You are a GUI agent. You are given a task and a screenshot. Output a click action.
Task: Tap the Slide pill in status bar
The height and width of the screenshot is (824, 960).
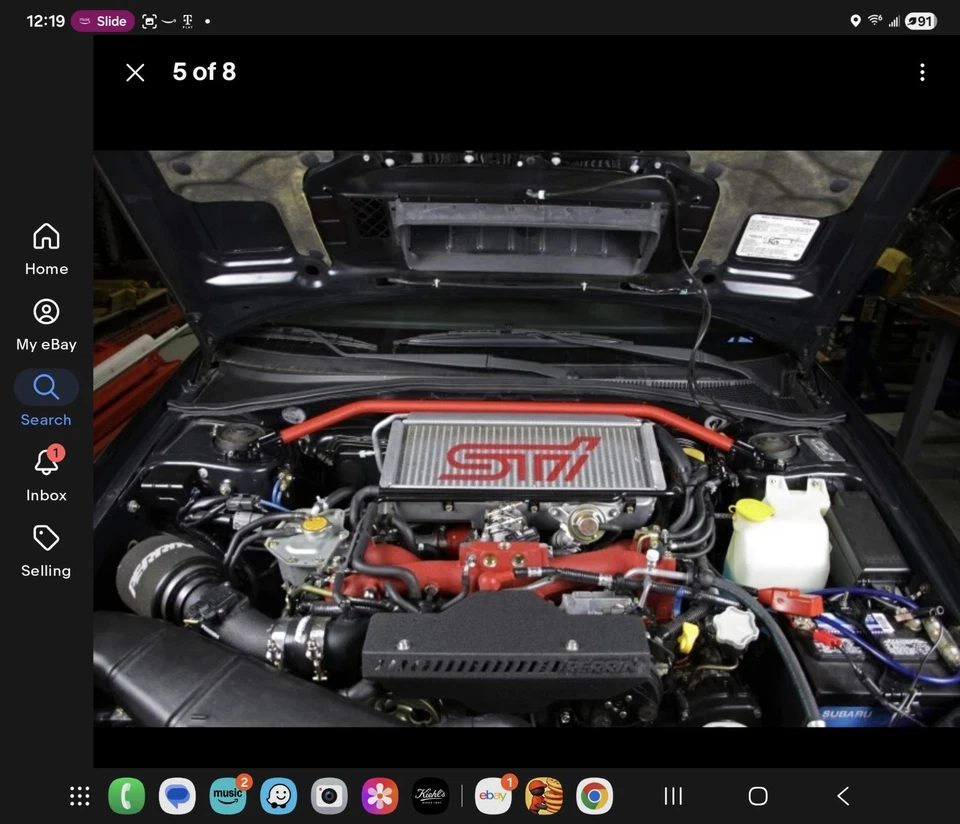point(103,21)
